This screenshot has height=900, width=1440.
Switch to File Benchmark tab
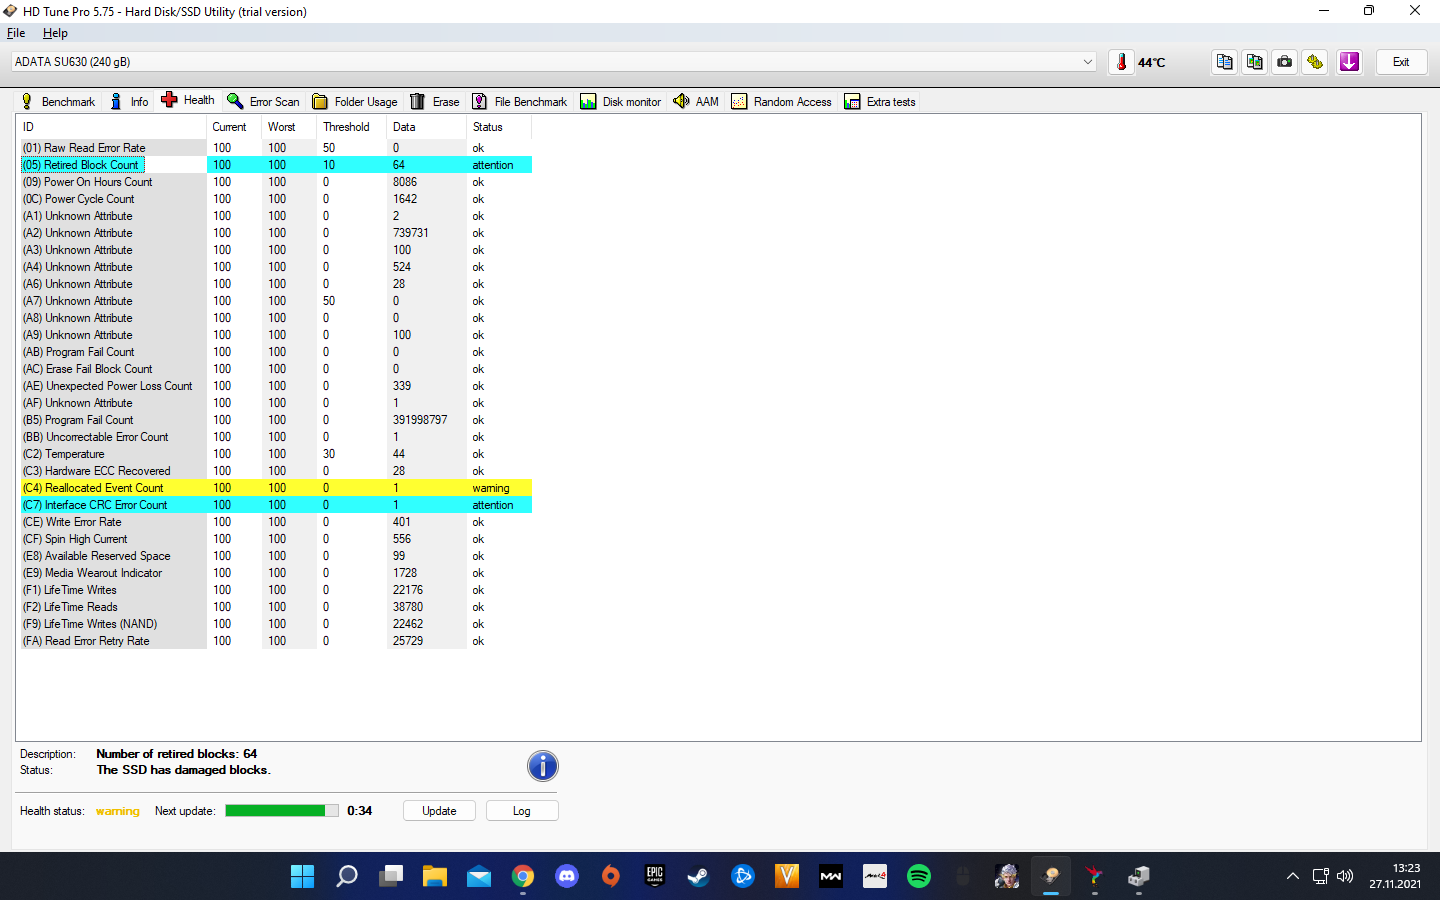pyautogui.click(x=520, y=101)
